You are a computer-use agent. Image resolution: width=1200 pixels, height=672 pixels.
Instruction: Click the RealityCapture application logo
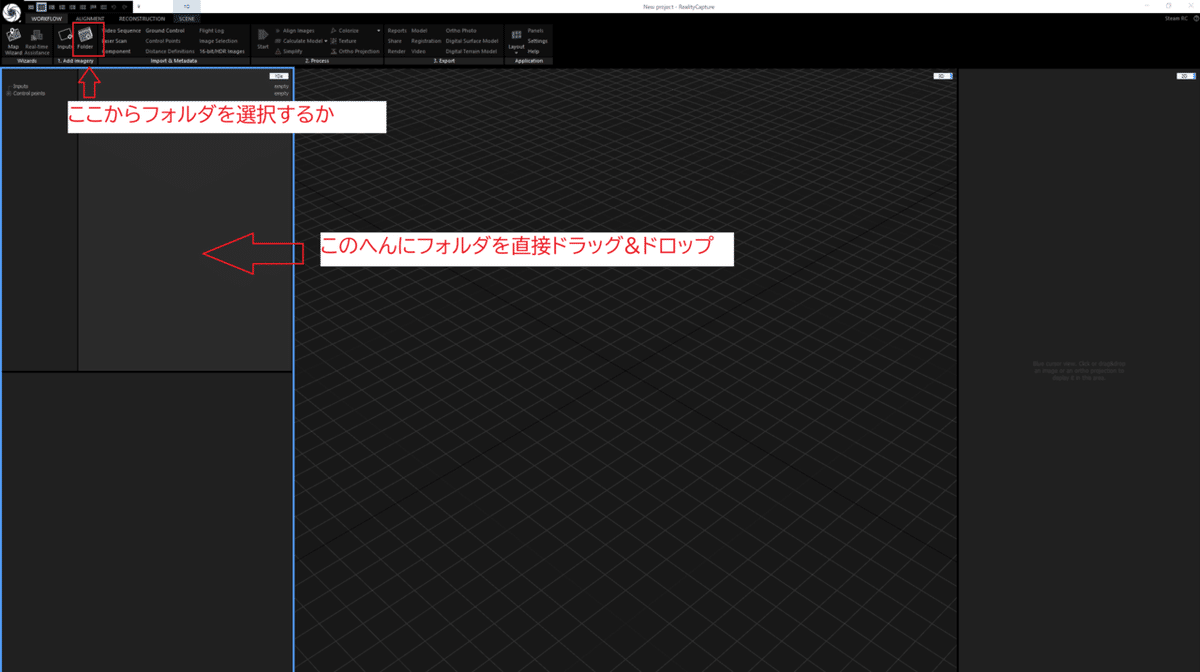click(x=12, y=11)
